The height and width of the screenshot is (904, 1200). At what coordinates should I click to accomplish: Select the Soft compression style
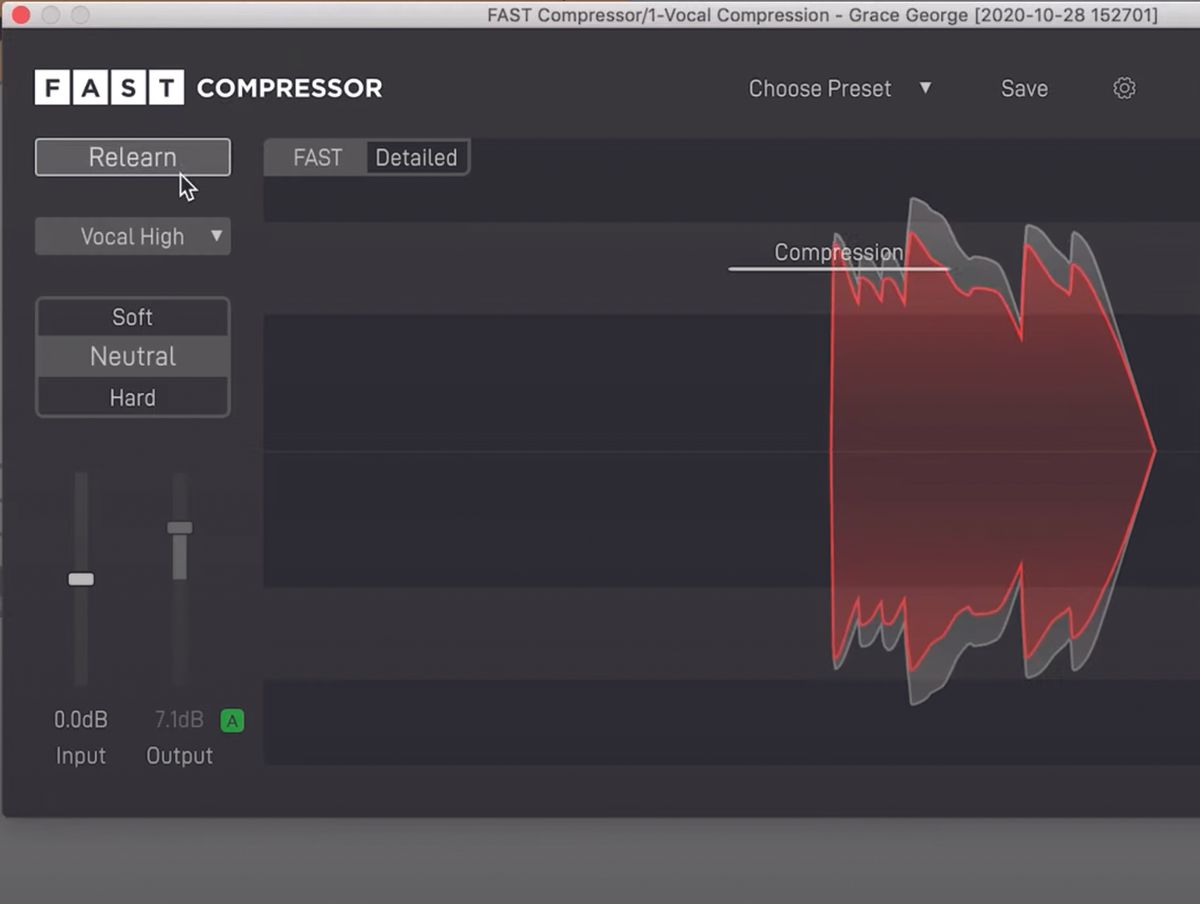(x=132, y=317)
